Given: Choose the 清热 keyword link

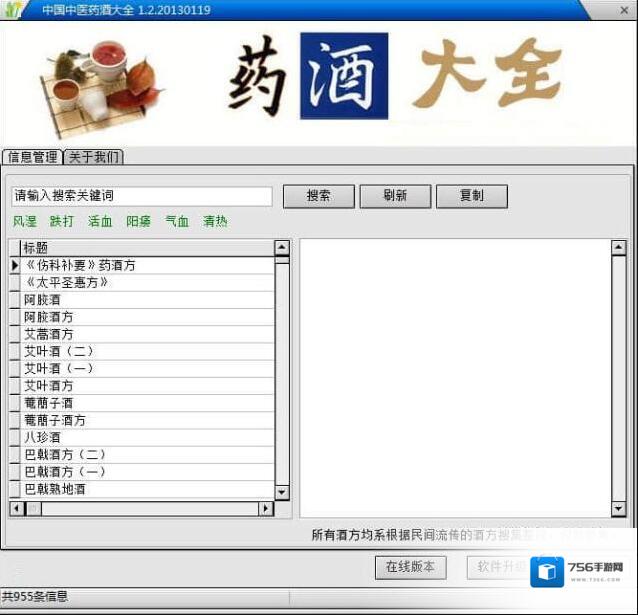Looking at the screenshot, I should (x=215, y=221).
